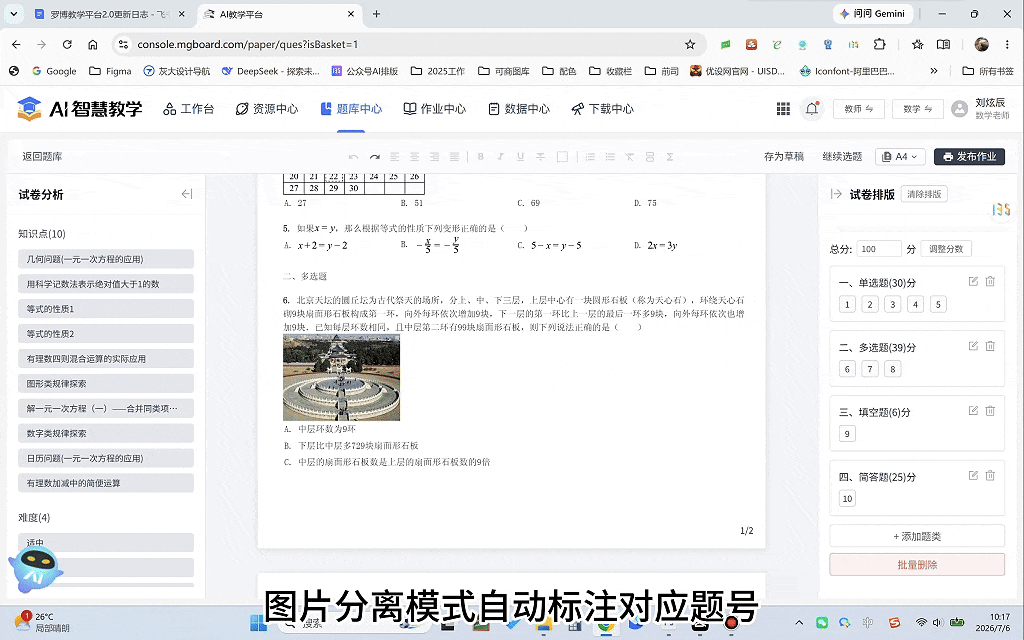Jump to question 9 in 填空题

[847, 434]
